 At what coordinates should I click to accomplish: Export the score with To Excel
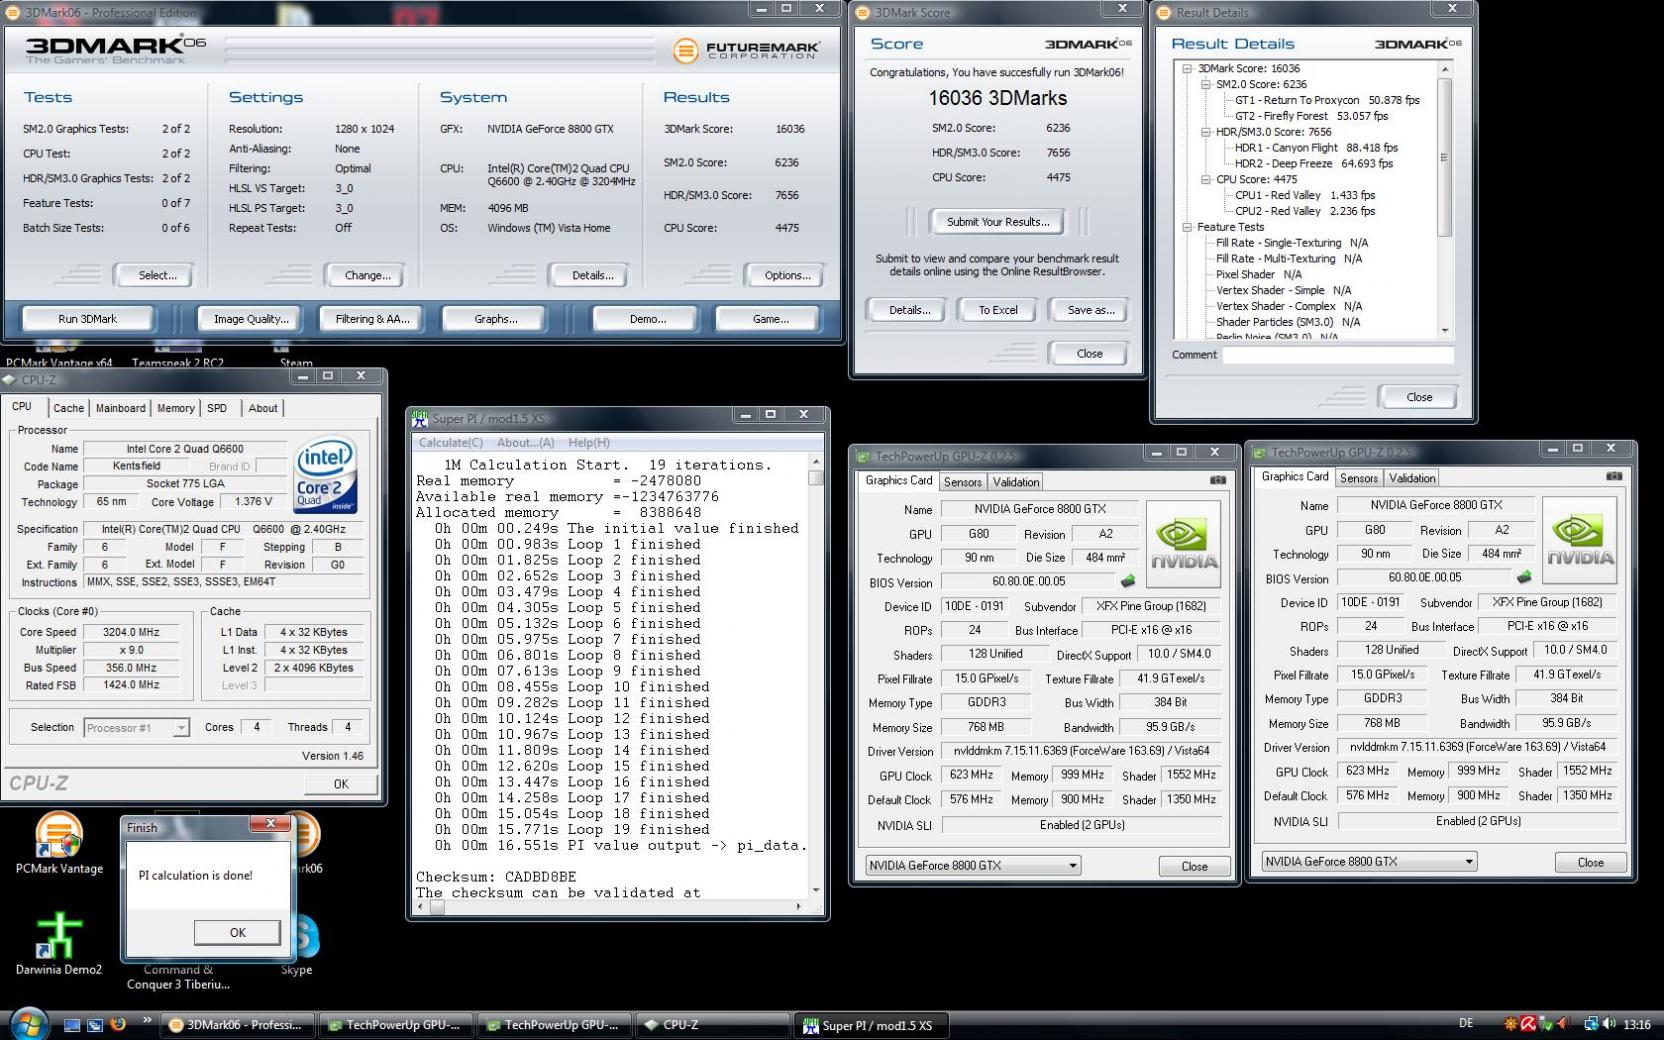[998, 310]
